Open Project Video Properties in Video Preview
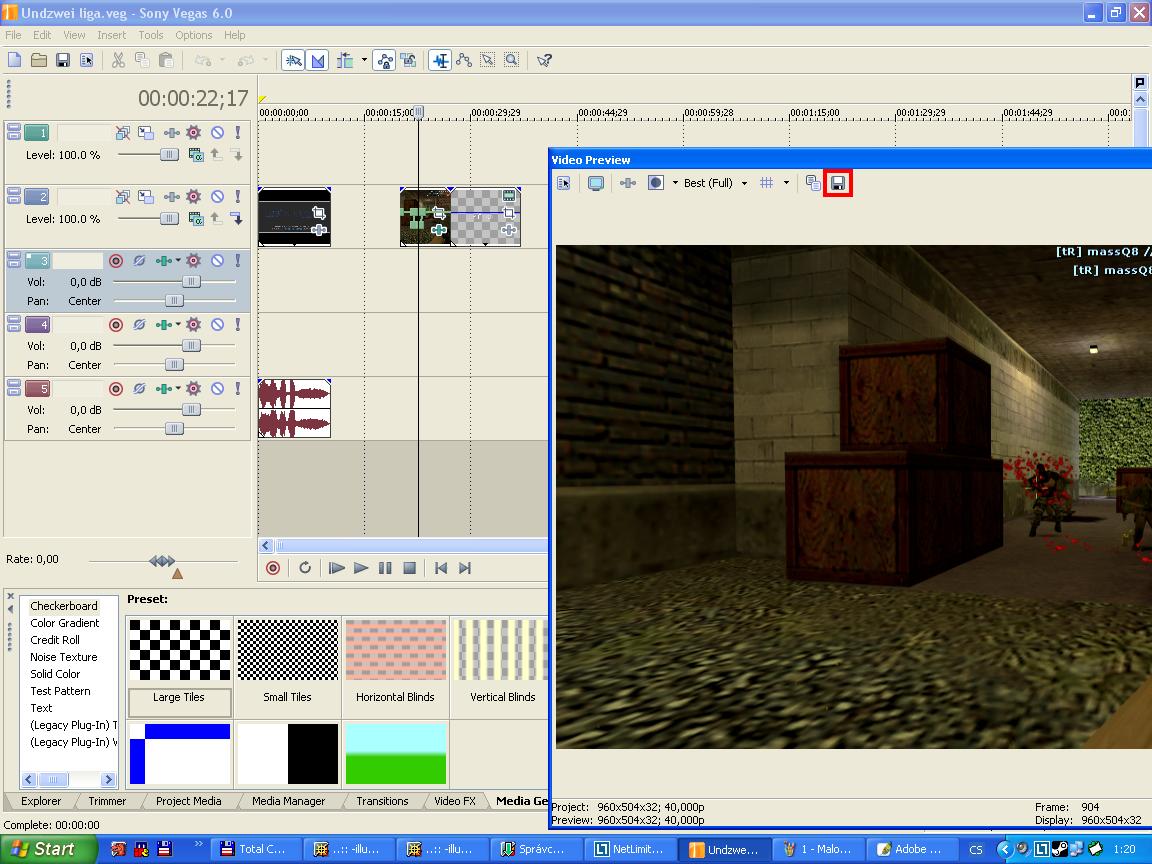Screen dimensions: 1152x864 pos(564,183)
